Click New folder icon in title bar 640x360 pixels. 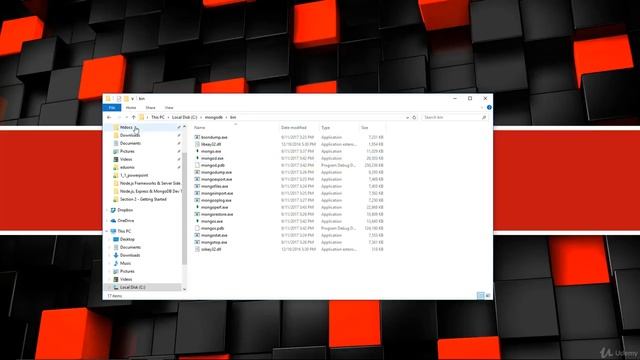(126, 98)
